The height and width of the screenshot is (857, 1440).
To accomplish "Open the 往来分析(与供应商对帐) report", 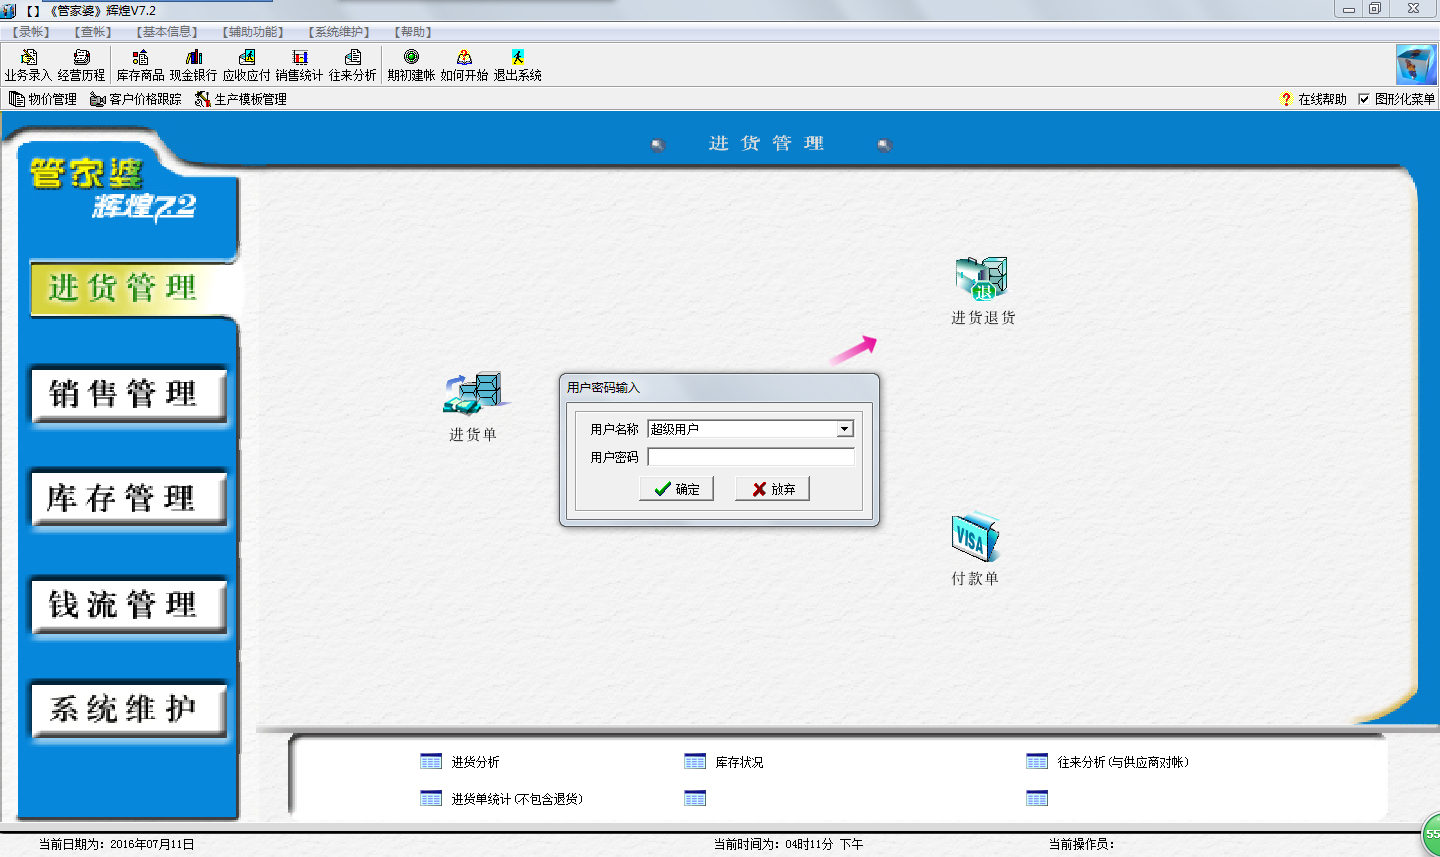I will [1108, 762].
